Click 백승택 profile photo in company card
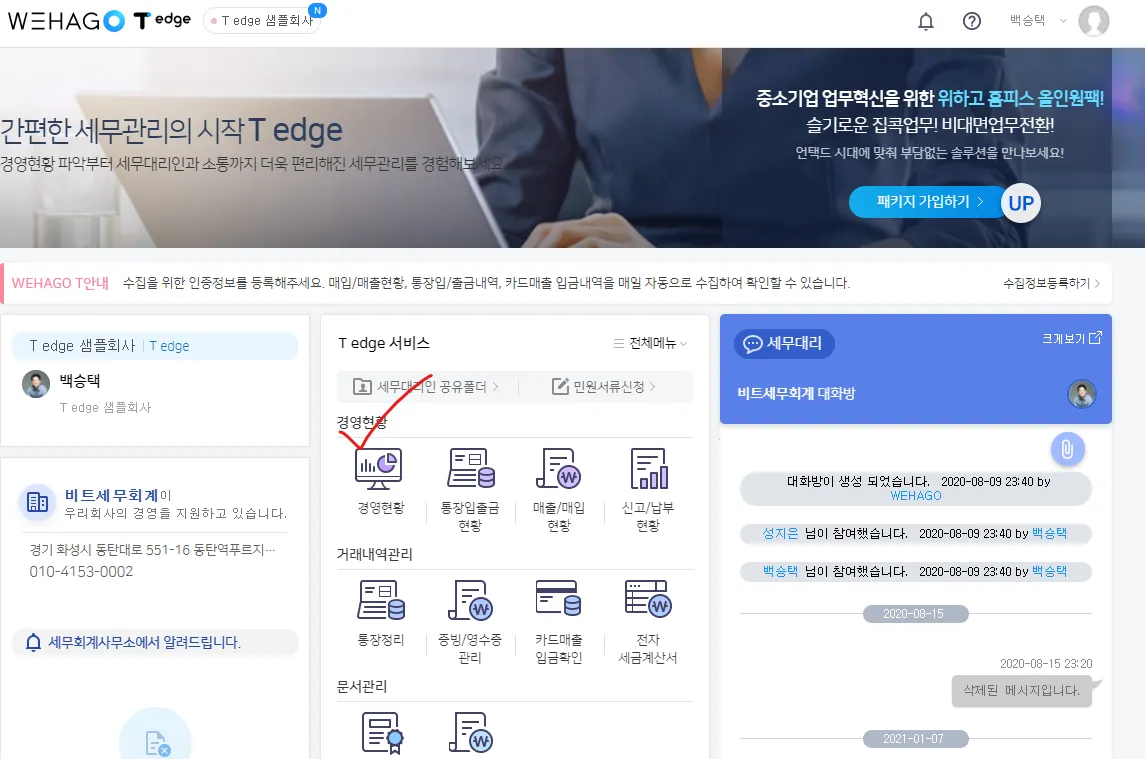1145x759 pixels. click(x=36, y=384)
